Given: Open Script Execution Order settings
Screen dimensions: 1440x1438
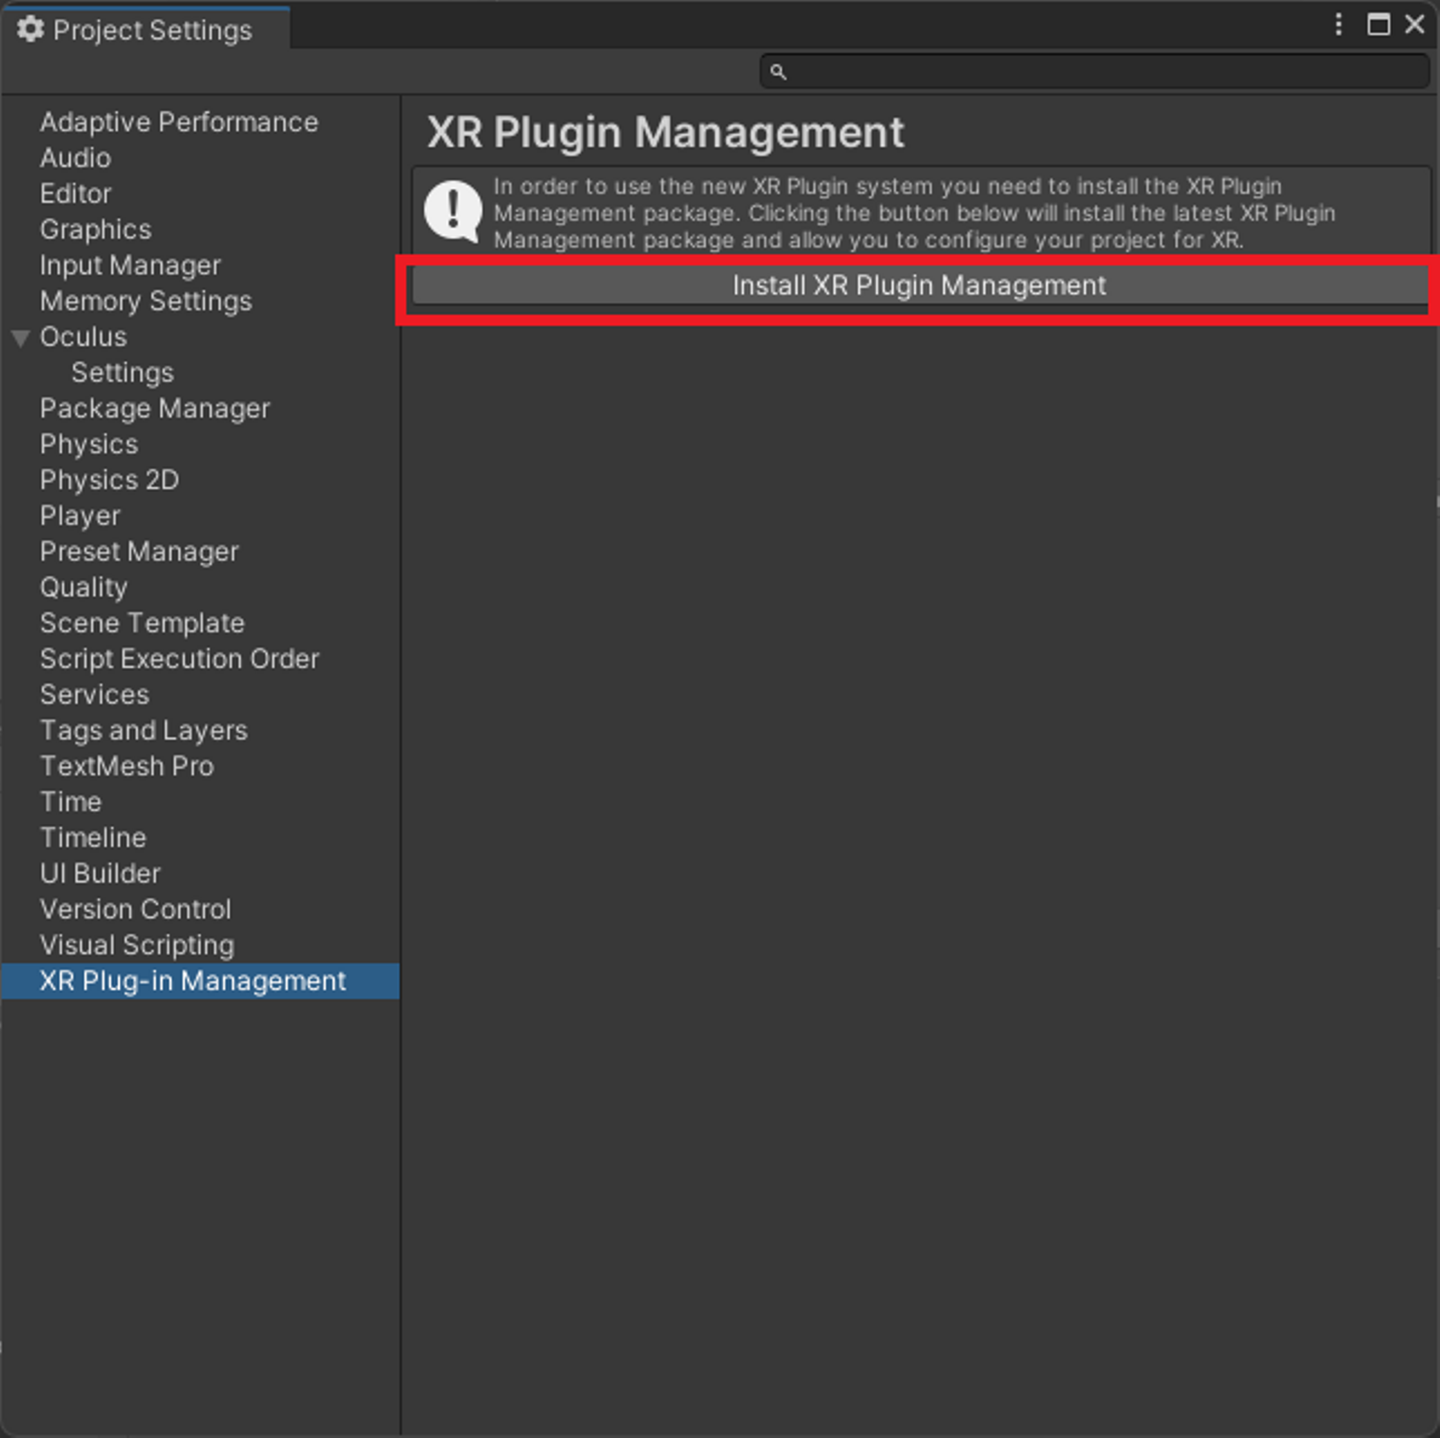Looking at the screenshot, I should tap(179, 659).
